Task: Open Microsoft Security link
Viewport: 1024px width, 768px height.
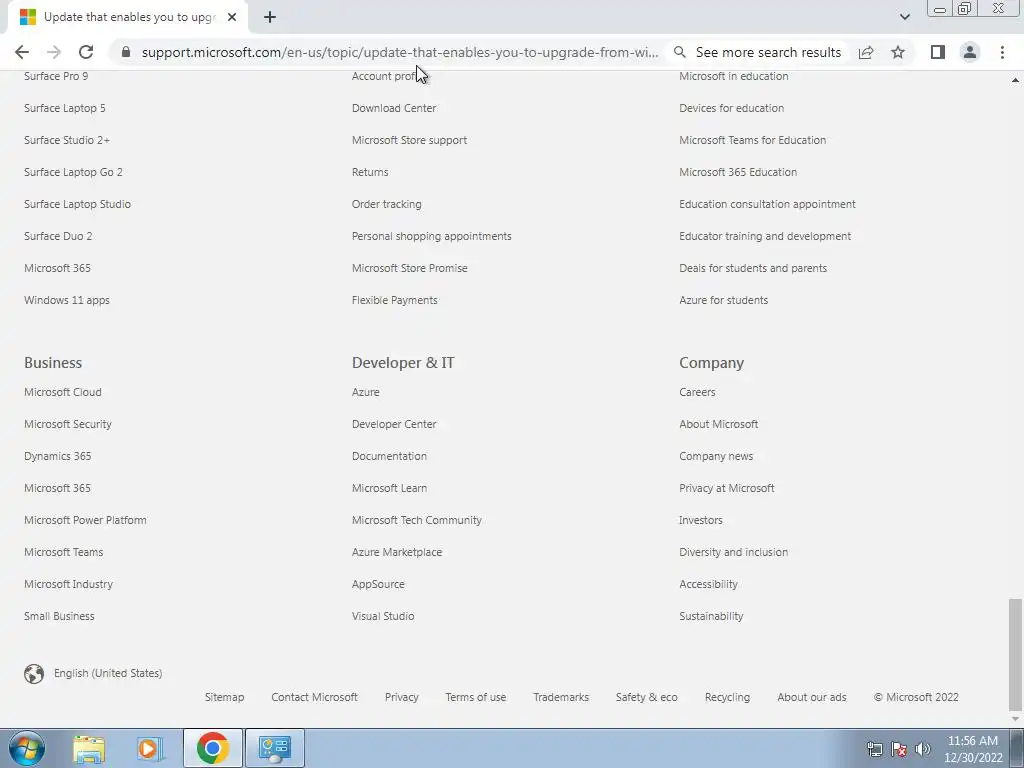Action: point(68,424)
